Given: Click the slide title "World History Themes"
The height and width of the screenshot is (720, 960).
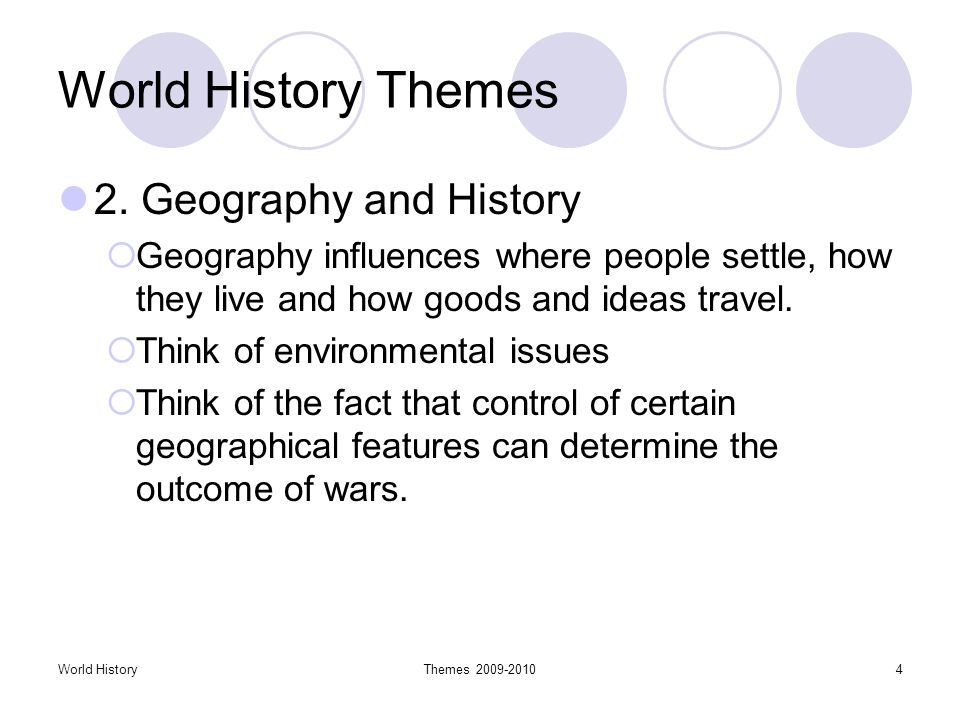Looking at the screenshot, I should tap(308, 91).
